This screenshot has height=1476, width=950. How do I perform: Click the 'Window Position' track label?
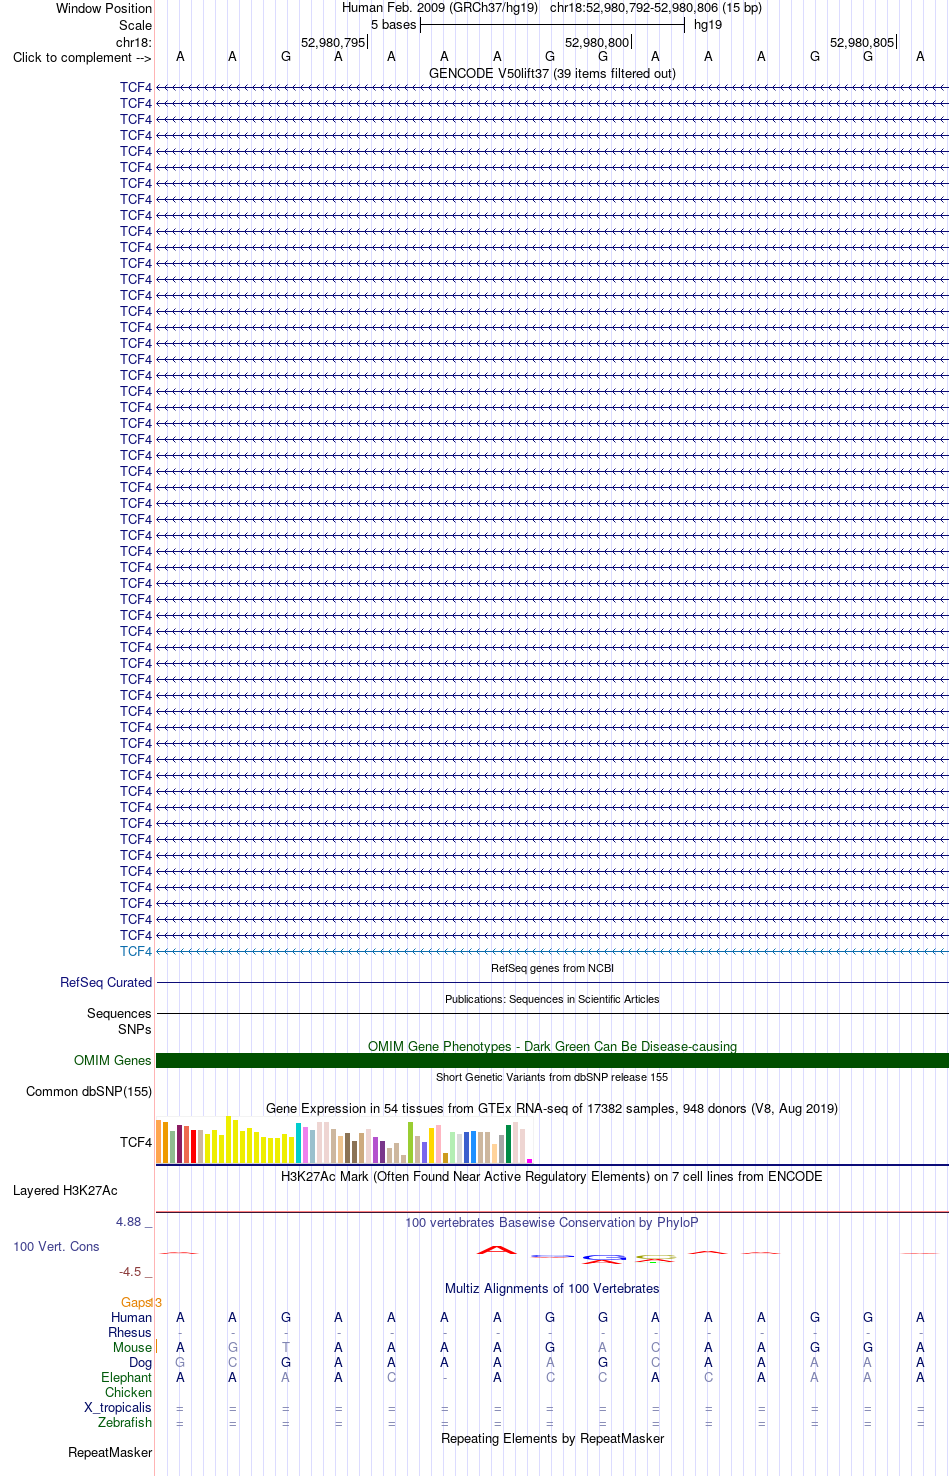[x=104, y=8]
